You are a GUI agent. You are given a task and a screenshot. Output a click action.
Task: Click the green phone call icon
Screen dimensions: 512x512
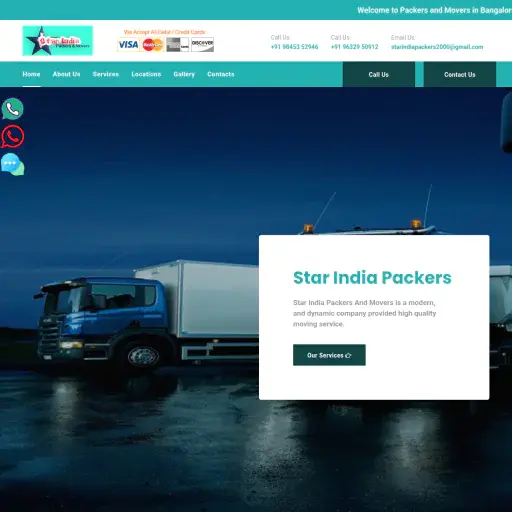13,109
